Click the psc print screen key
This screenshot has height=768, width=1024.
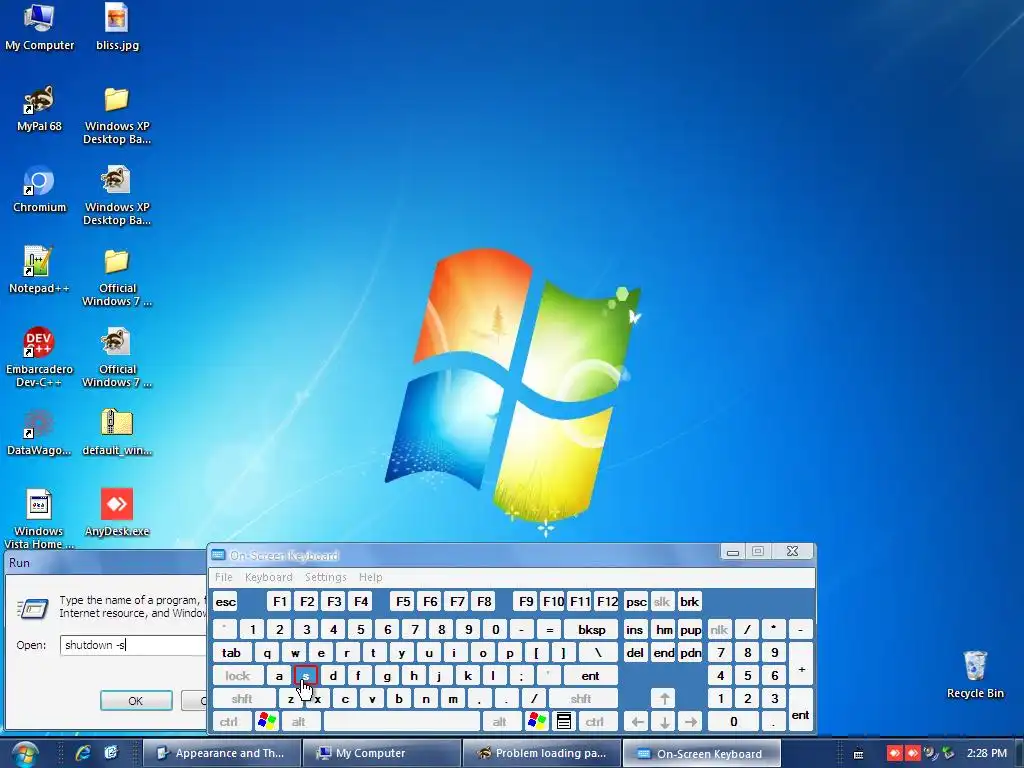pos(636,602)
